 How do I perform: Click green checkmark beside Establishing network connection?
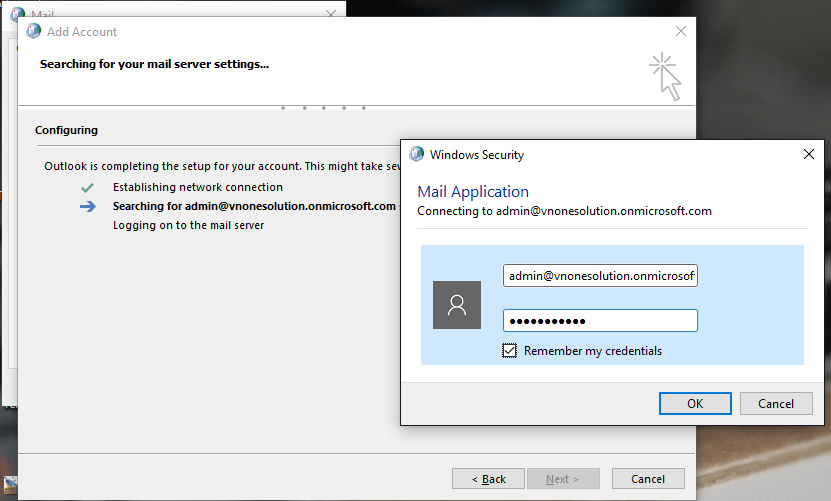88,187
